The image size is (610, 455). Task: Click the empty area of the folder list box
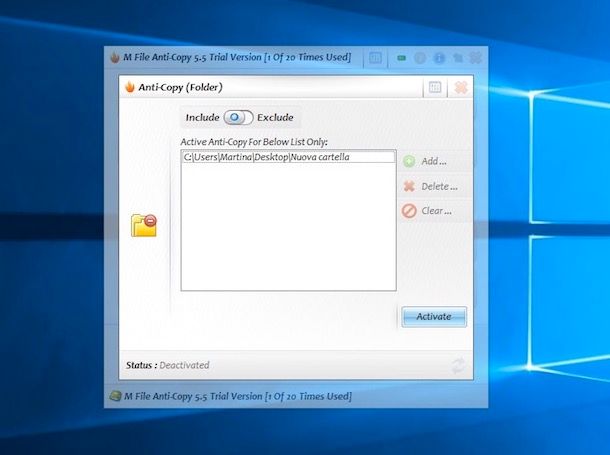tap(288, 226)
